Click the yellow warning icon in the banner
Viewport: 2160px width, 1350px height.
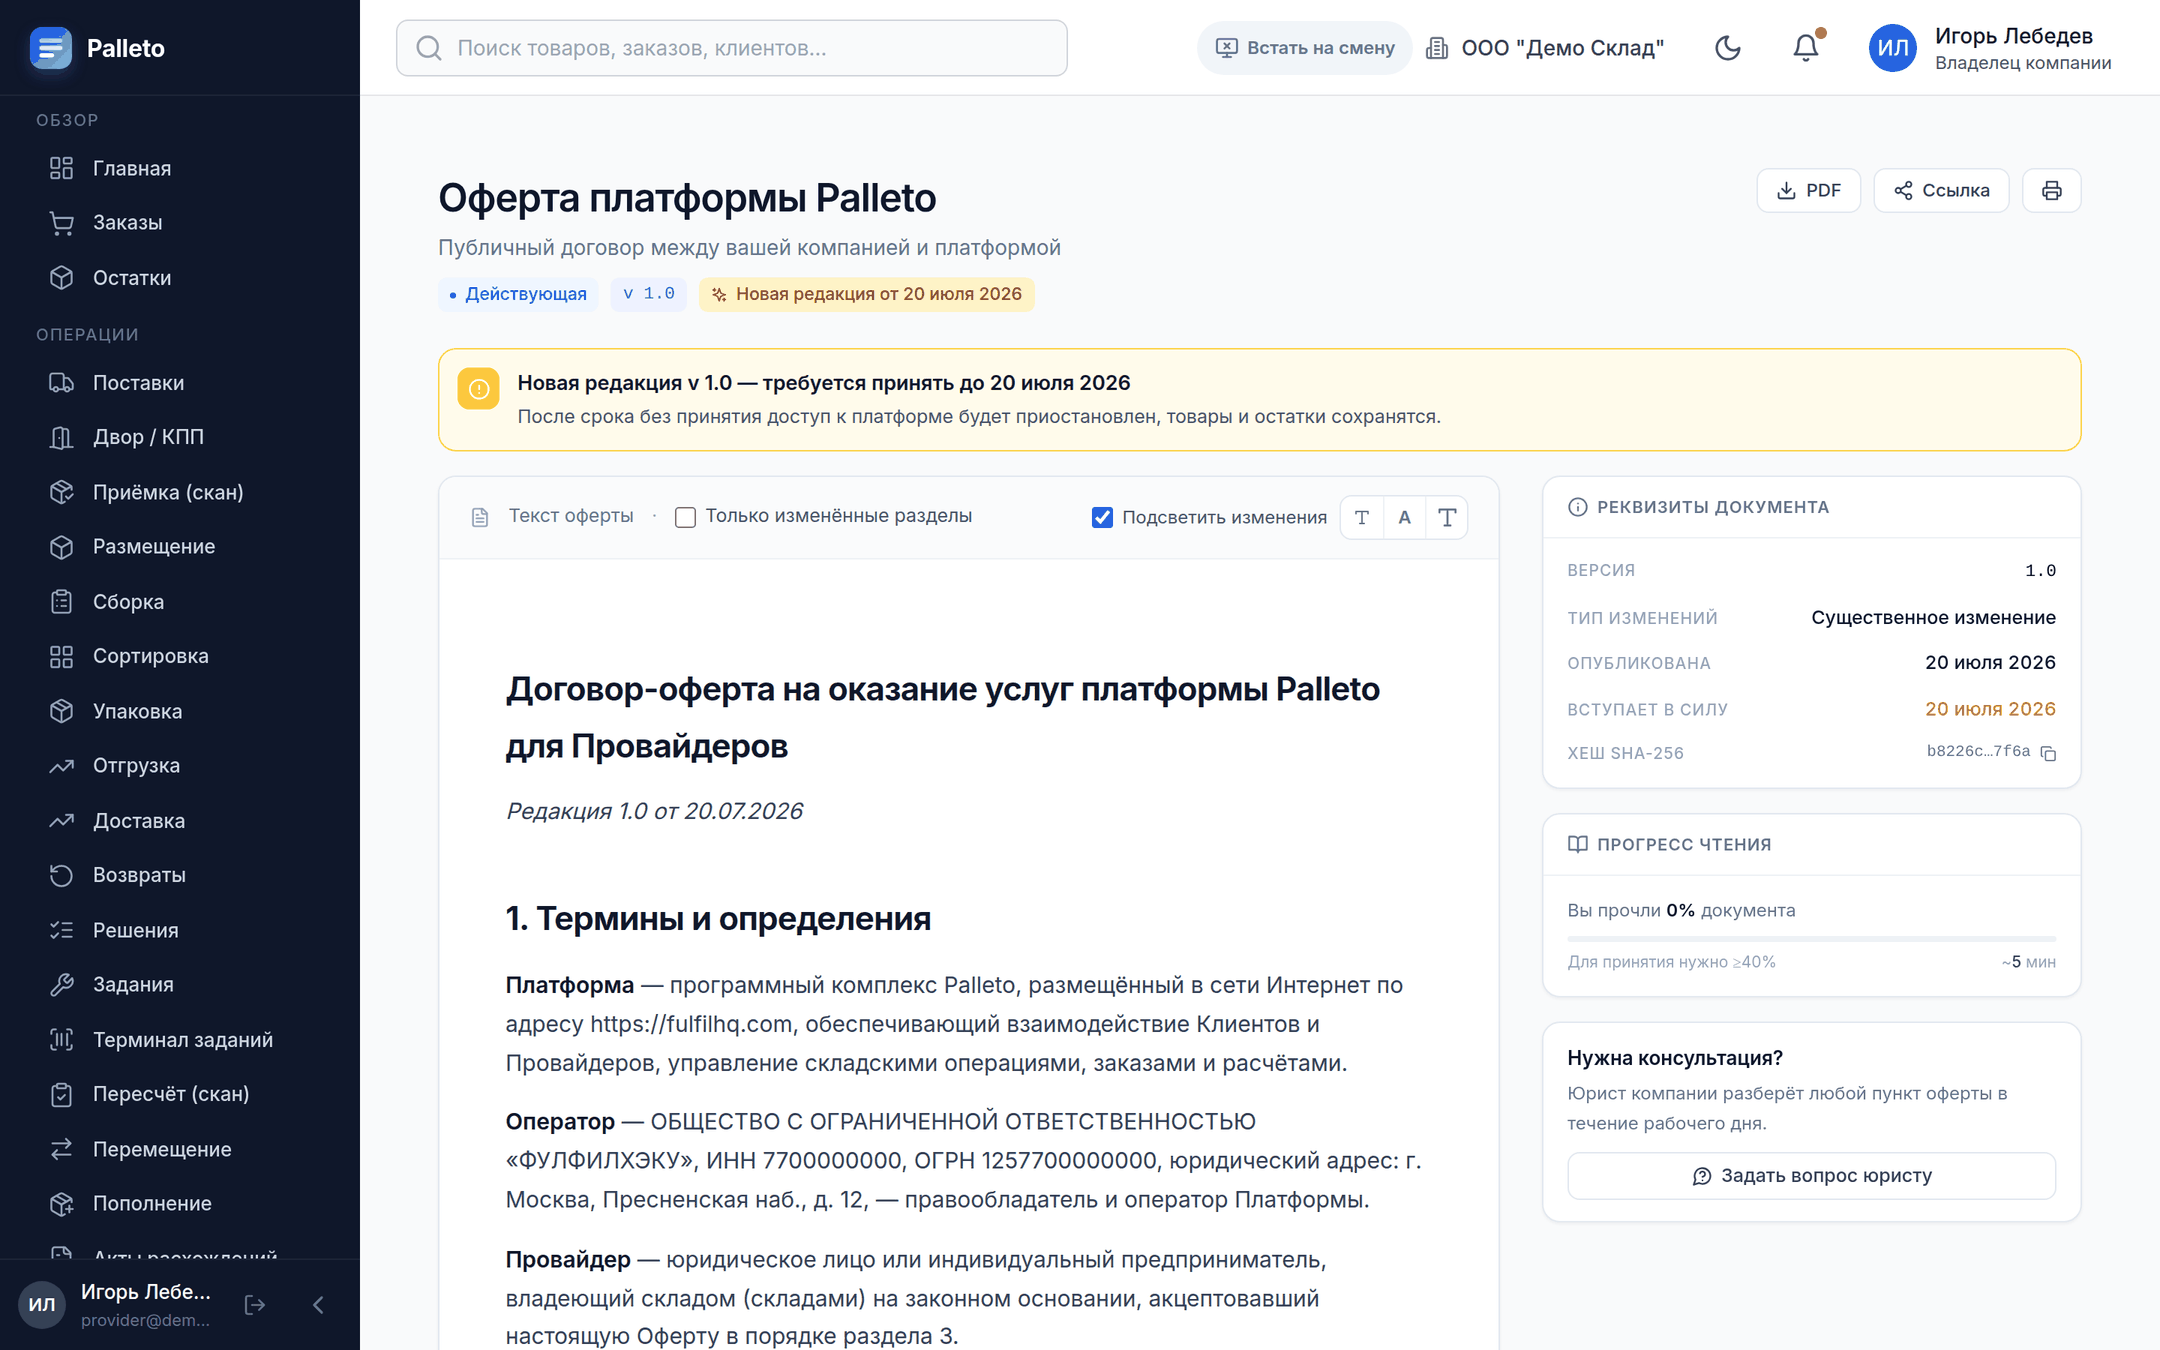point(479,389)
